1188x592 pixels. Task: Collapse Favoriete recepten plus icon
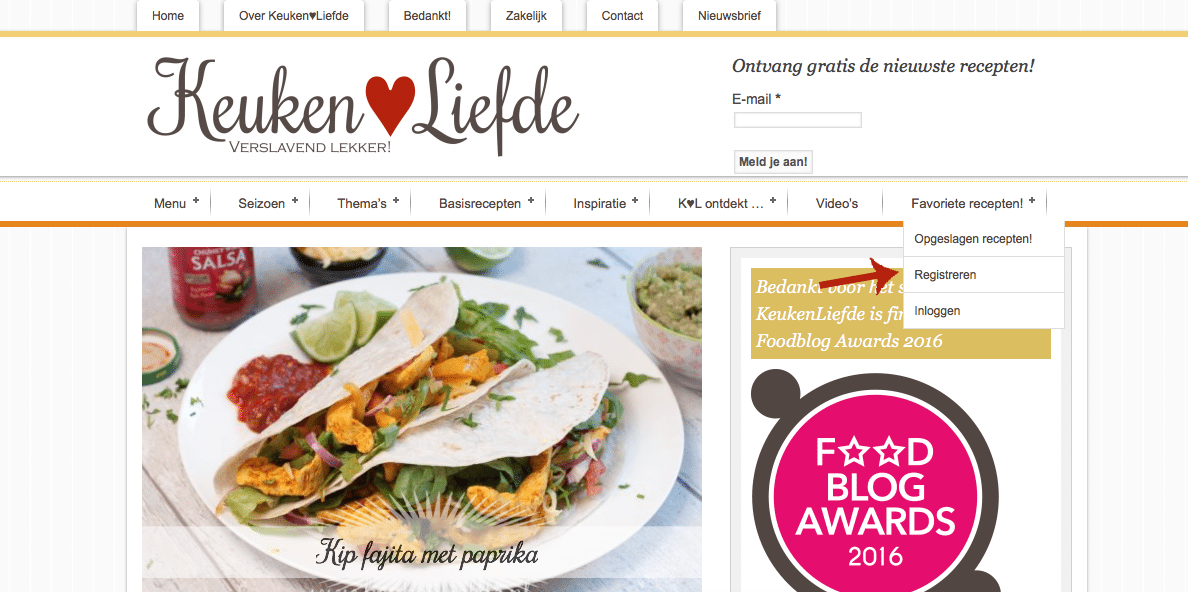[x=1032, y=201]
